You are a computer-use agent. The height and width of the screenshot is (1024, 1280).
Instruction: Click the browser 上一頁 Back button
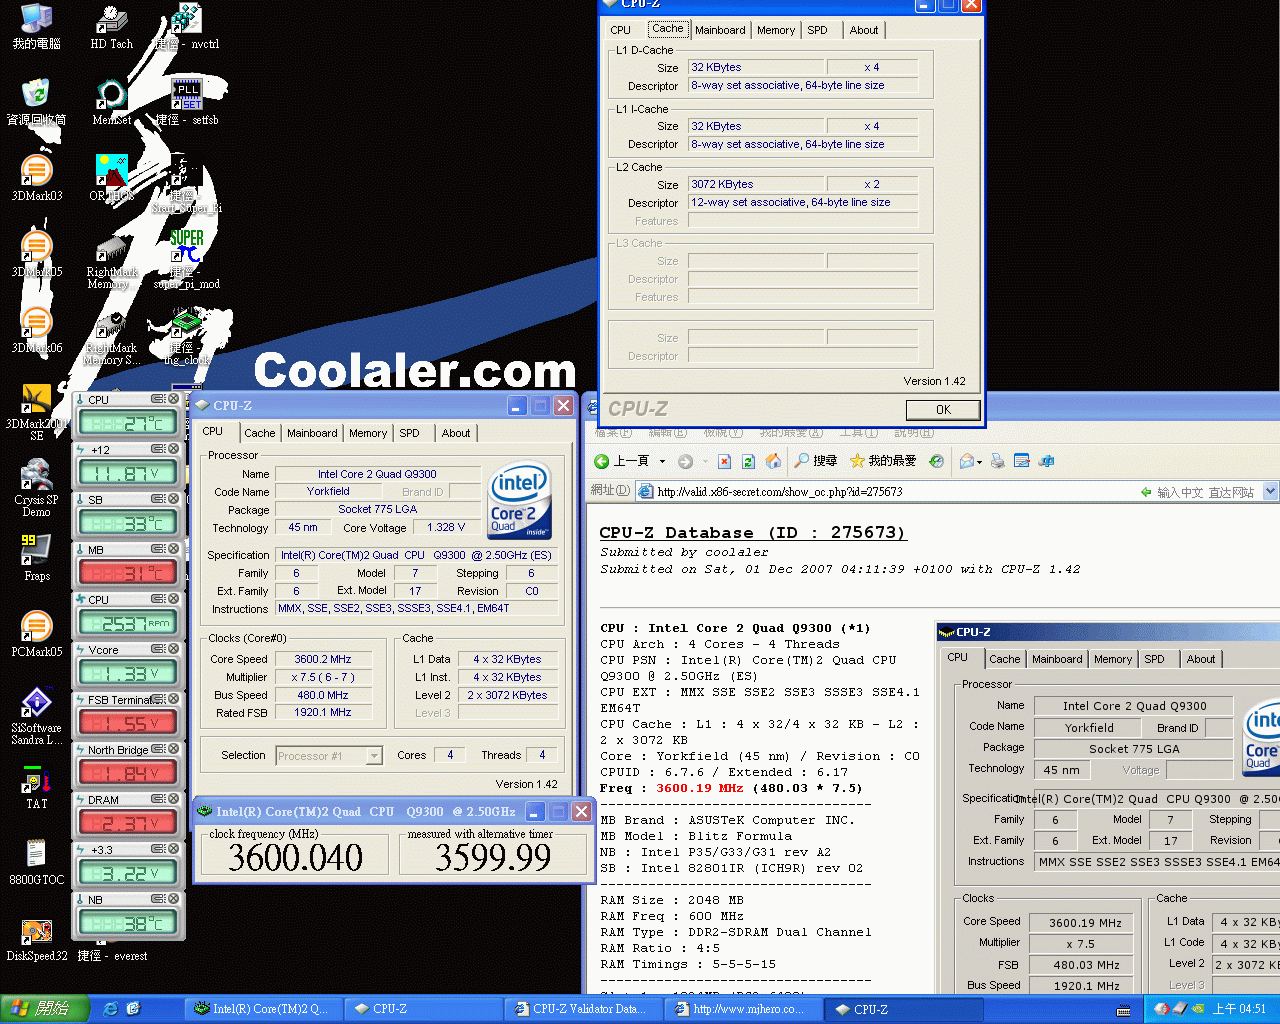click(x=622, y=461)
